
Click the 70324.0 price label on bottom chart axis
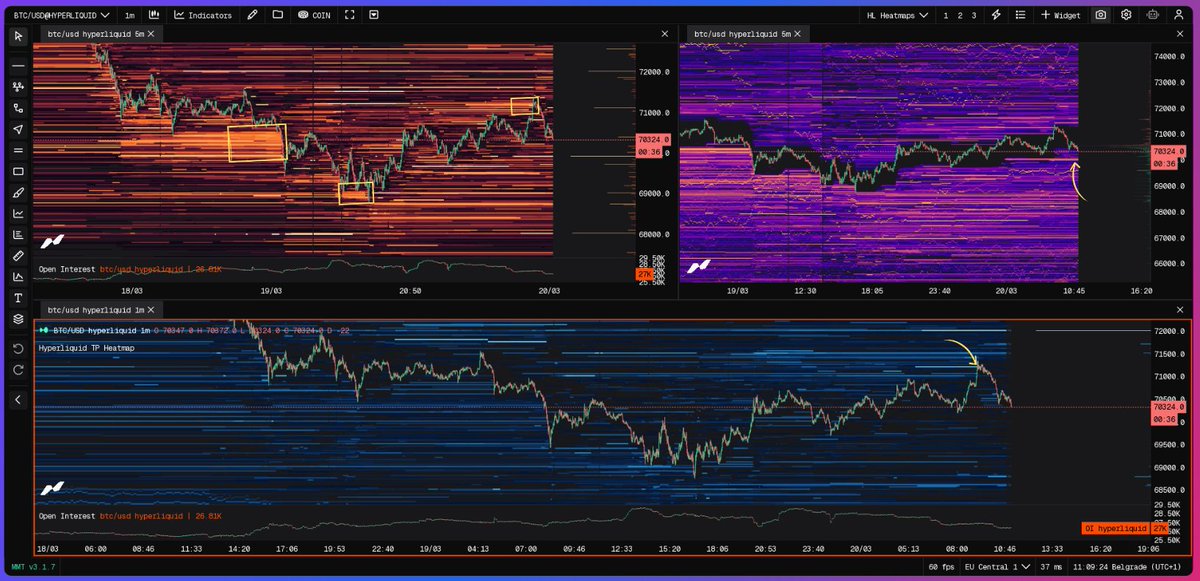point(1169,407)
